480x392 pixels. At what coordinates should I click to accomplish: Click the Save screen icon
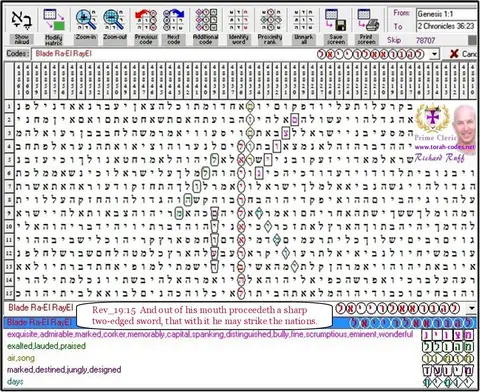[336, 19]
